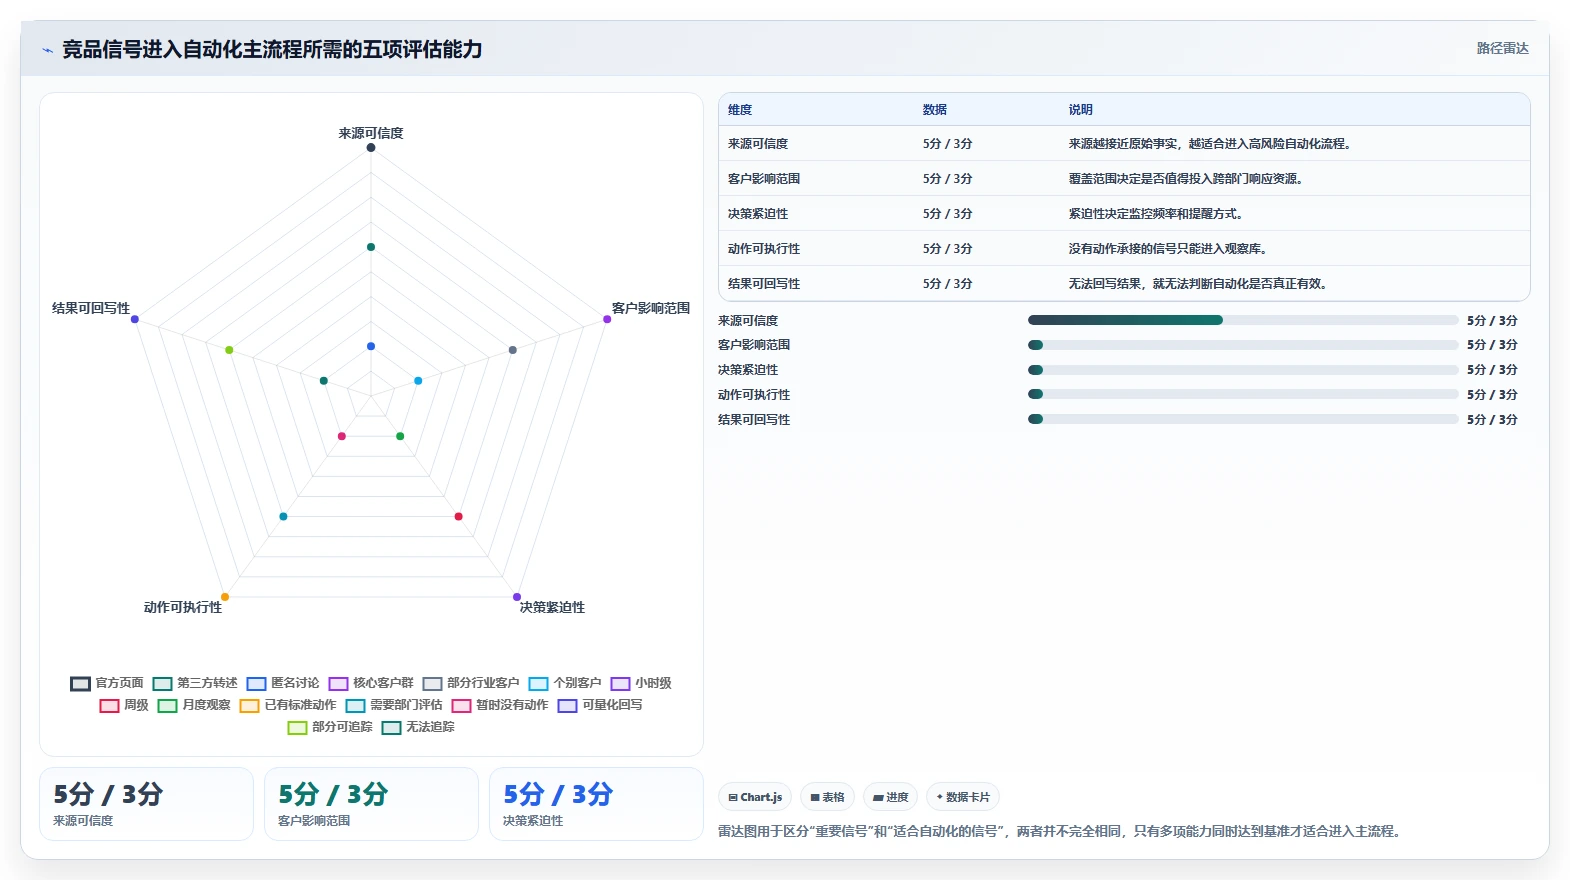
Task: Click the Chart.js tag chip
Action: pyautogui.click(x=755, y=797)
